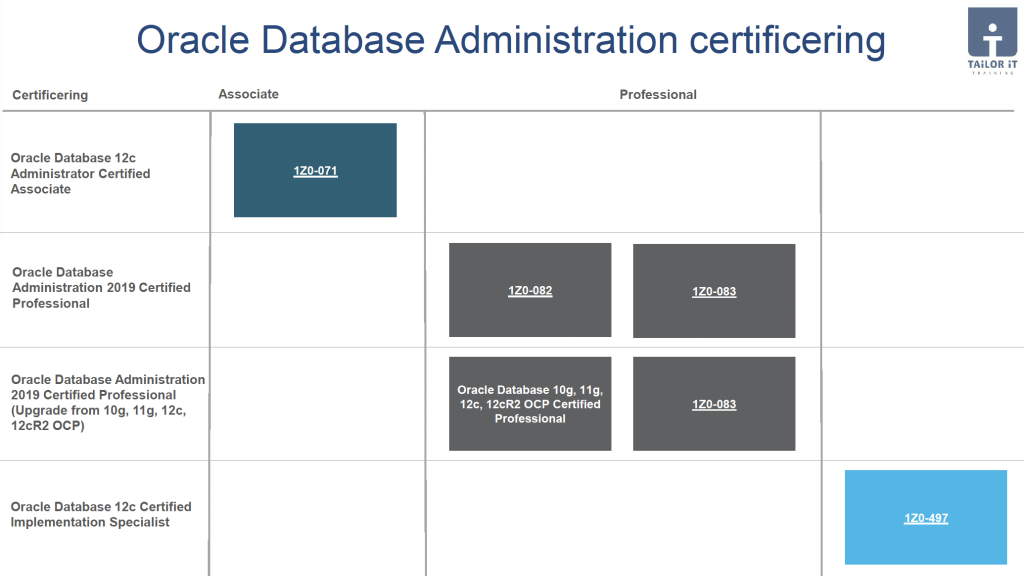Click the slide title Oracle Database Administration certificering
The height and width of the screenshot is (576, 1024).
point(511,40)
